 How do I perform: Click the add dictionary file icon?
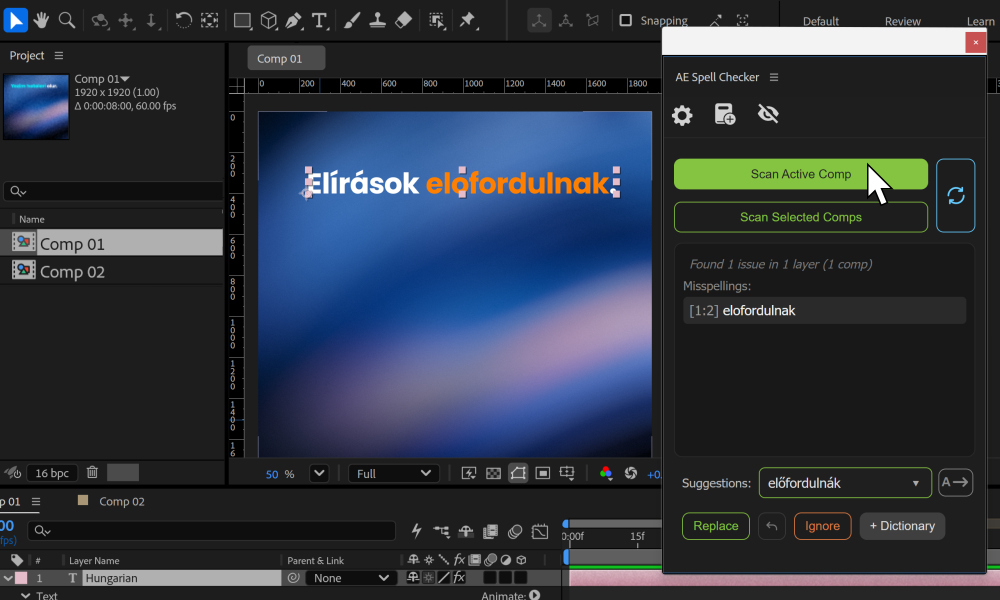(724, 114)
